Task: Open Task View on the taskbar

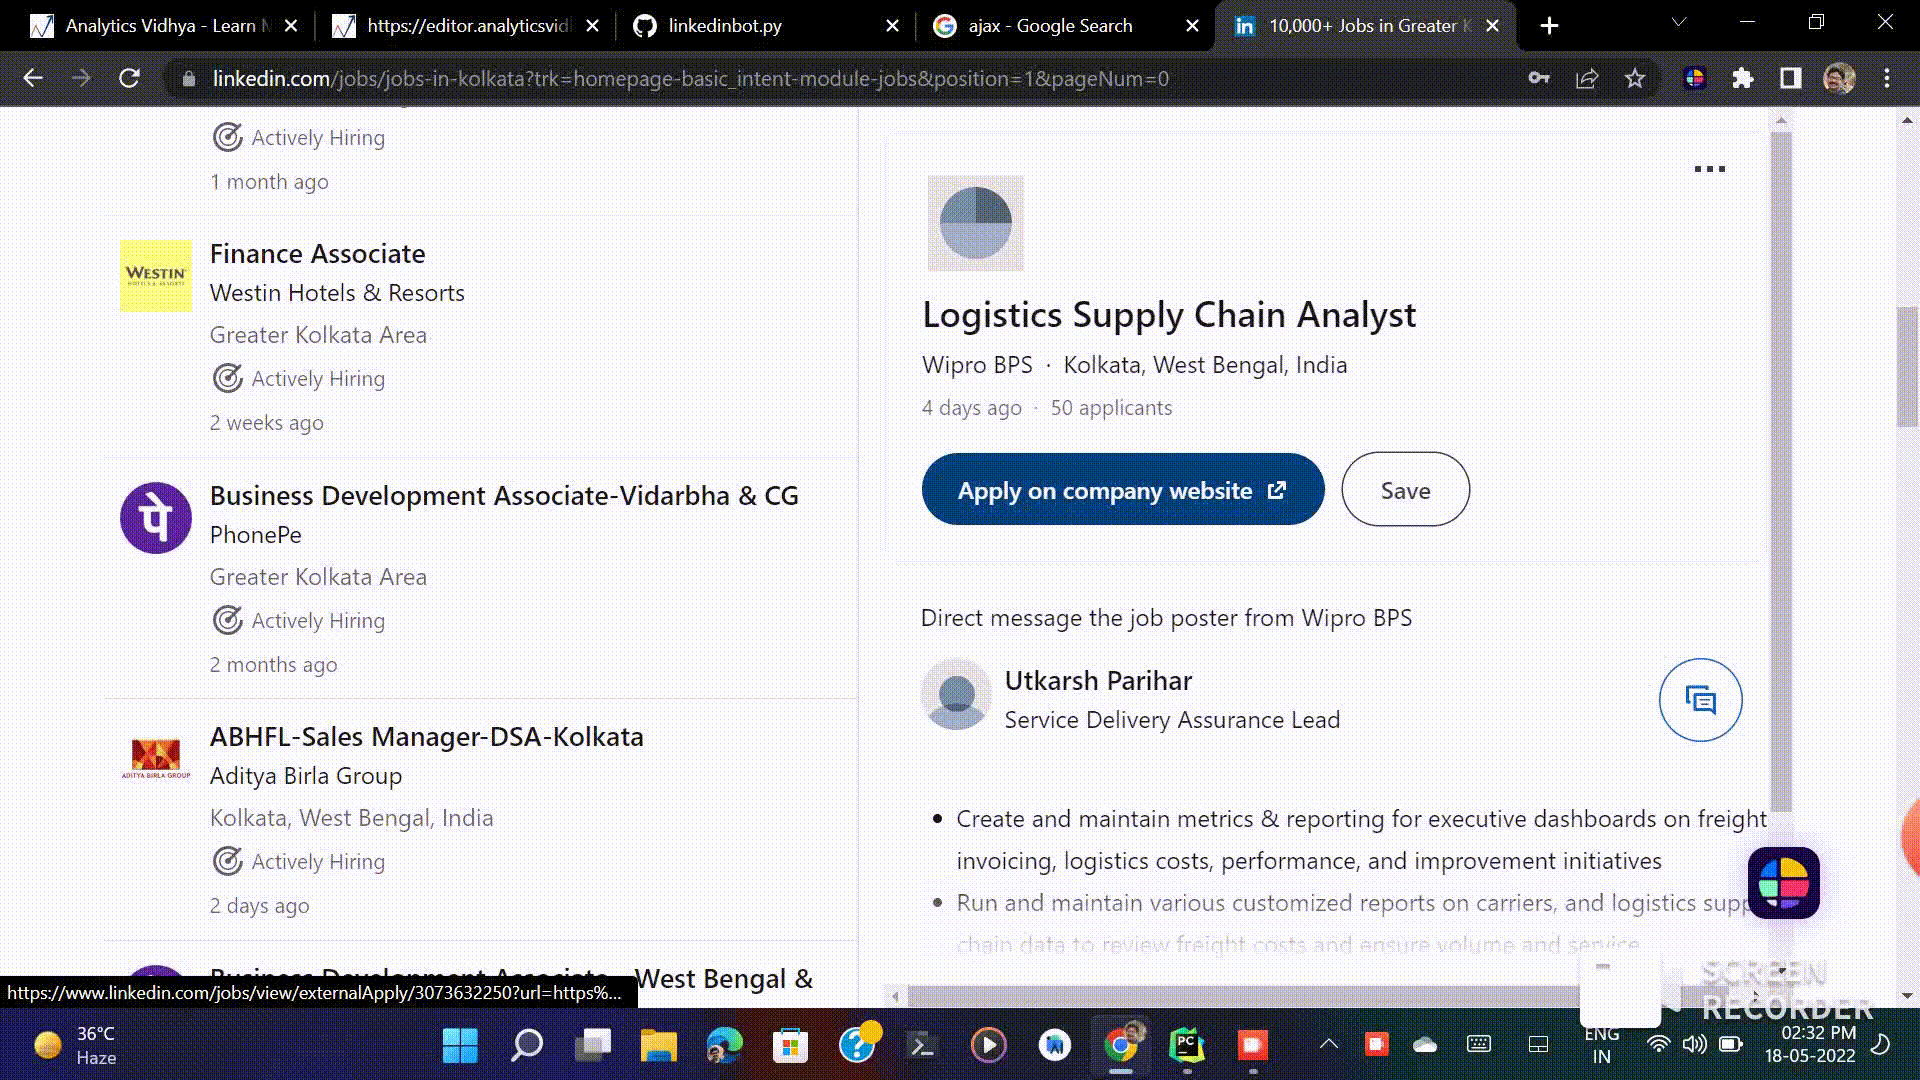Action: (x=593, y=1045)
